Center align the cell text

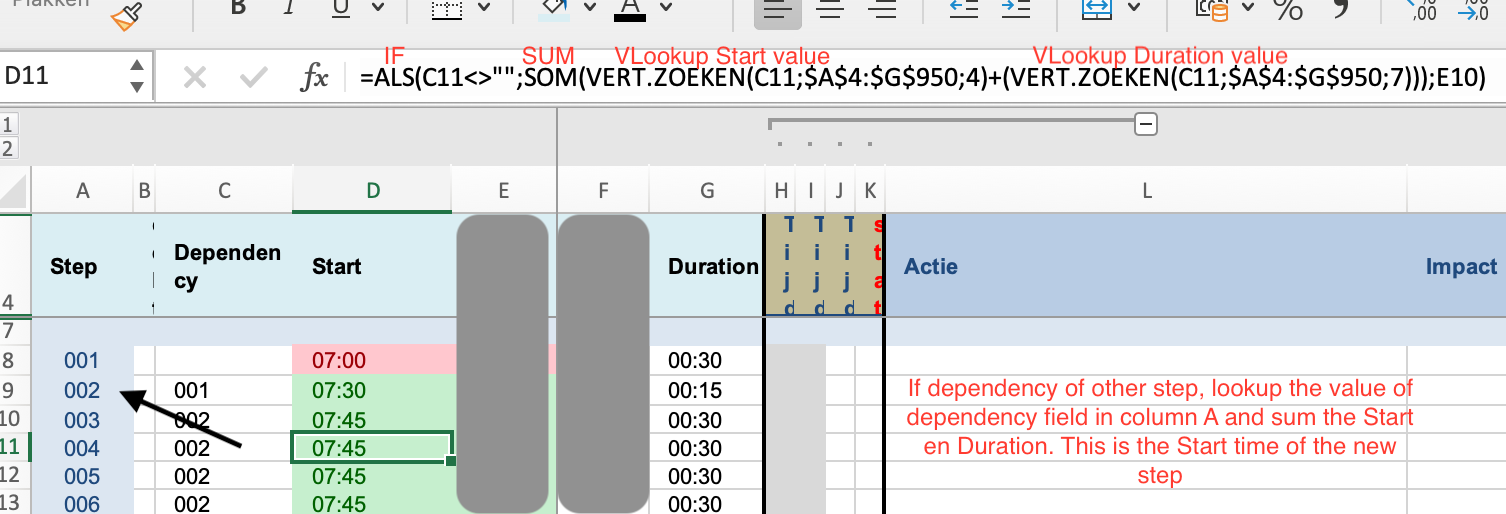(829, 9)
